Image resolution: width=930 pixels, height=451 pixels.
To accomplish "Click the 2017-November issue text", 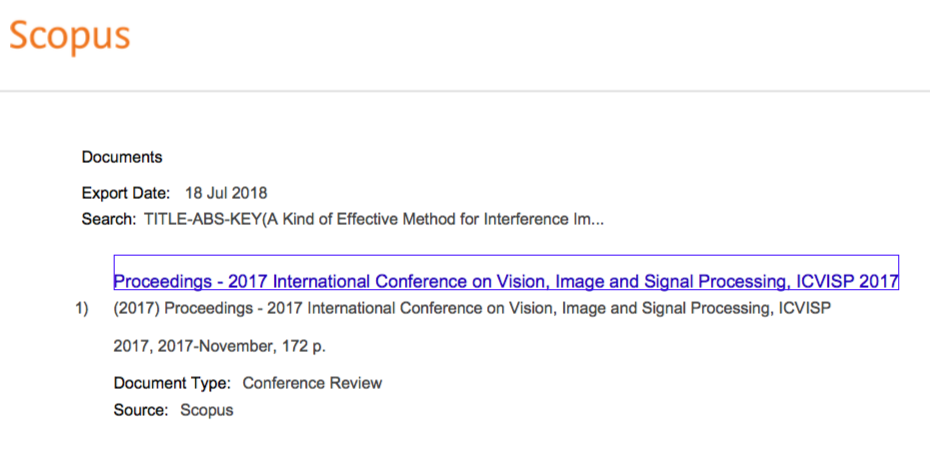I will pos(204,347).
